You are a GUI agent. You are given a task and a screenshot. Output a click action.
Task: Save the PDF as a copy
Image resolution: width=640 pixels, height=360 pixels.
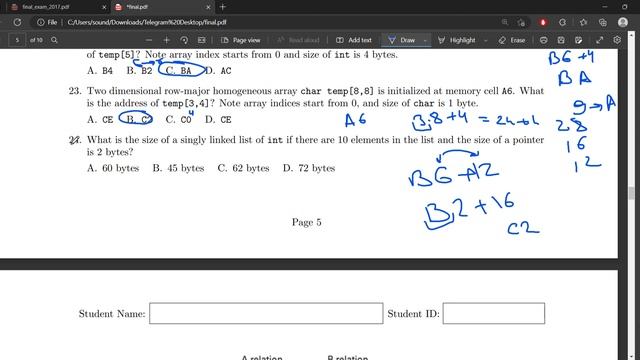578,40
